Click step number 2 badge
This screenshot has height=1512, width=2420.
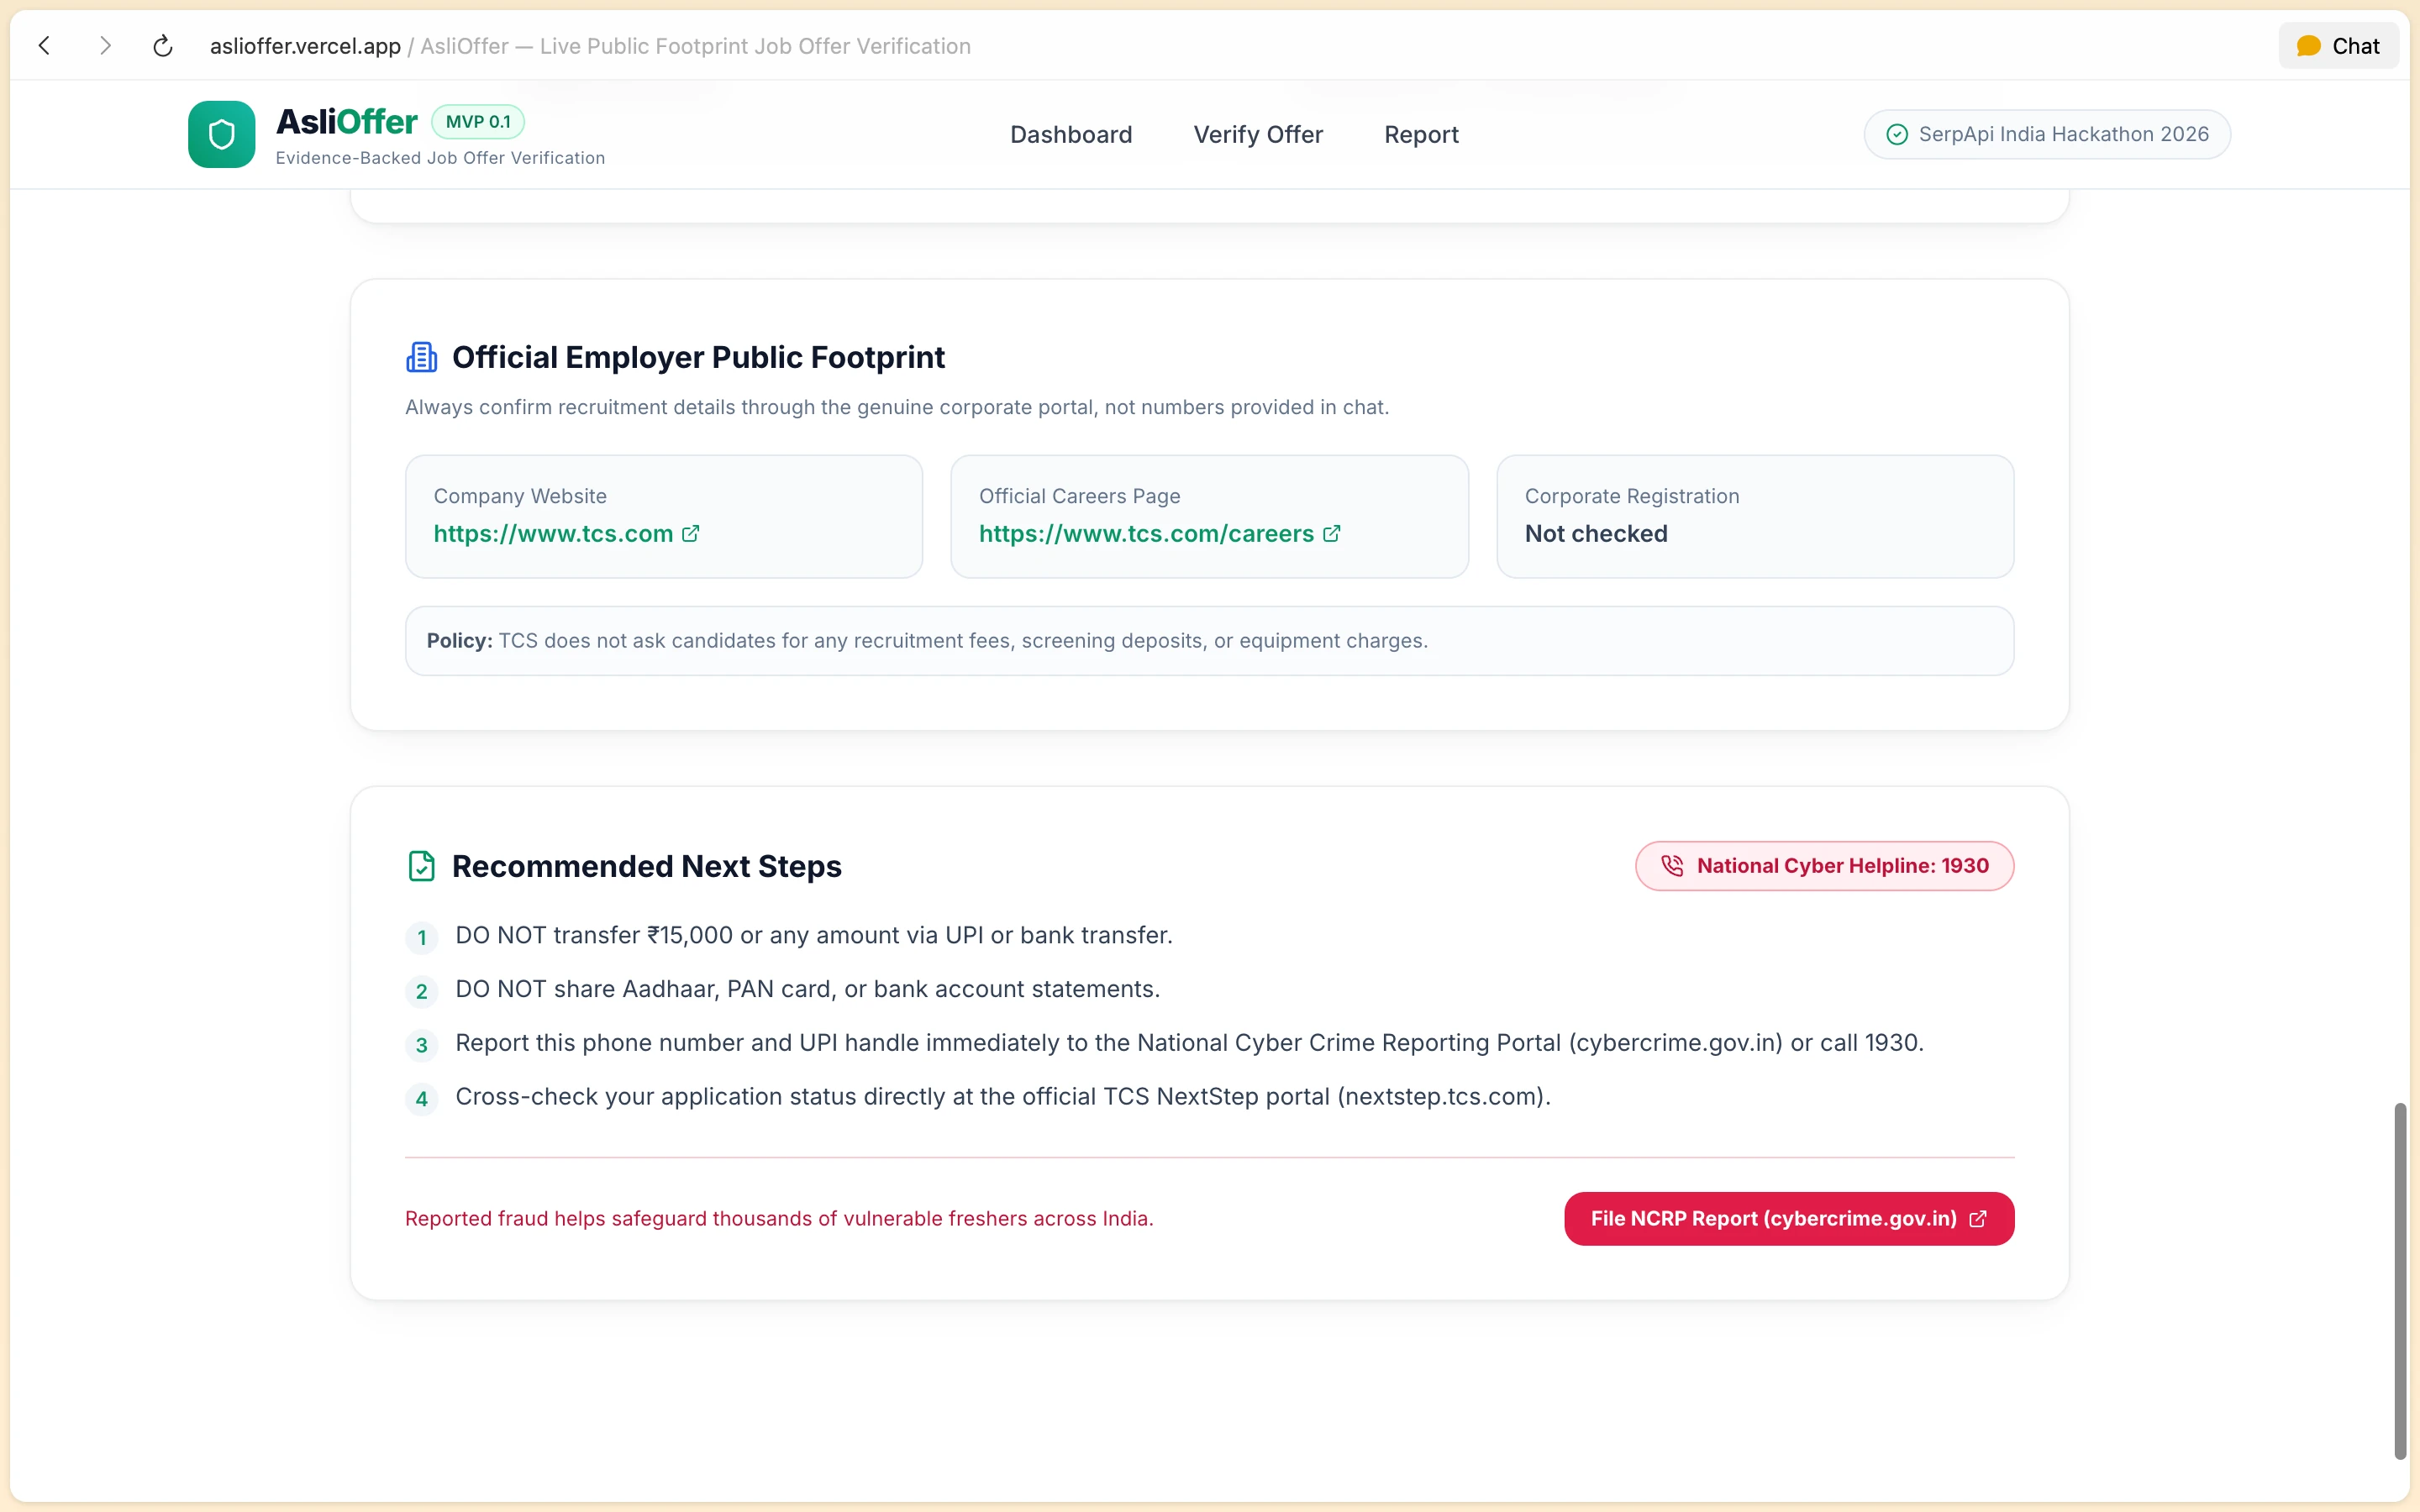(x=421, y=992)
